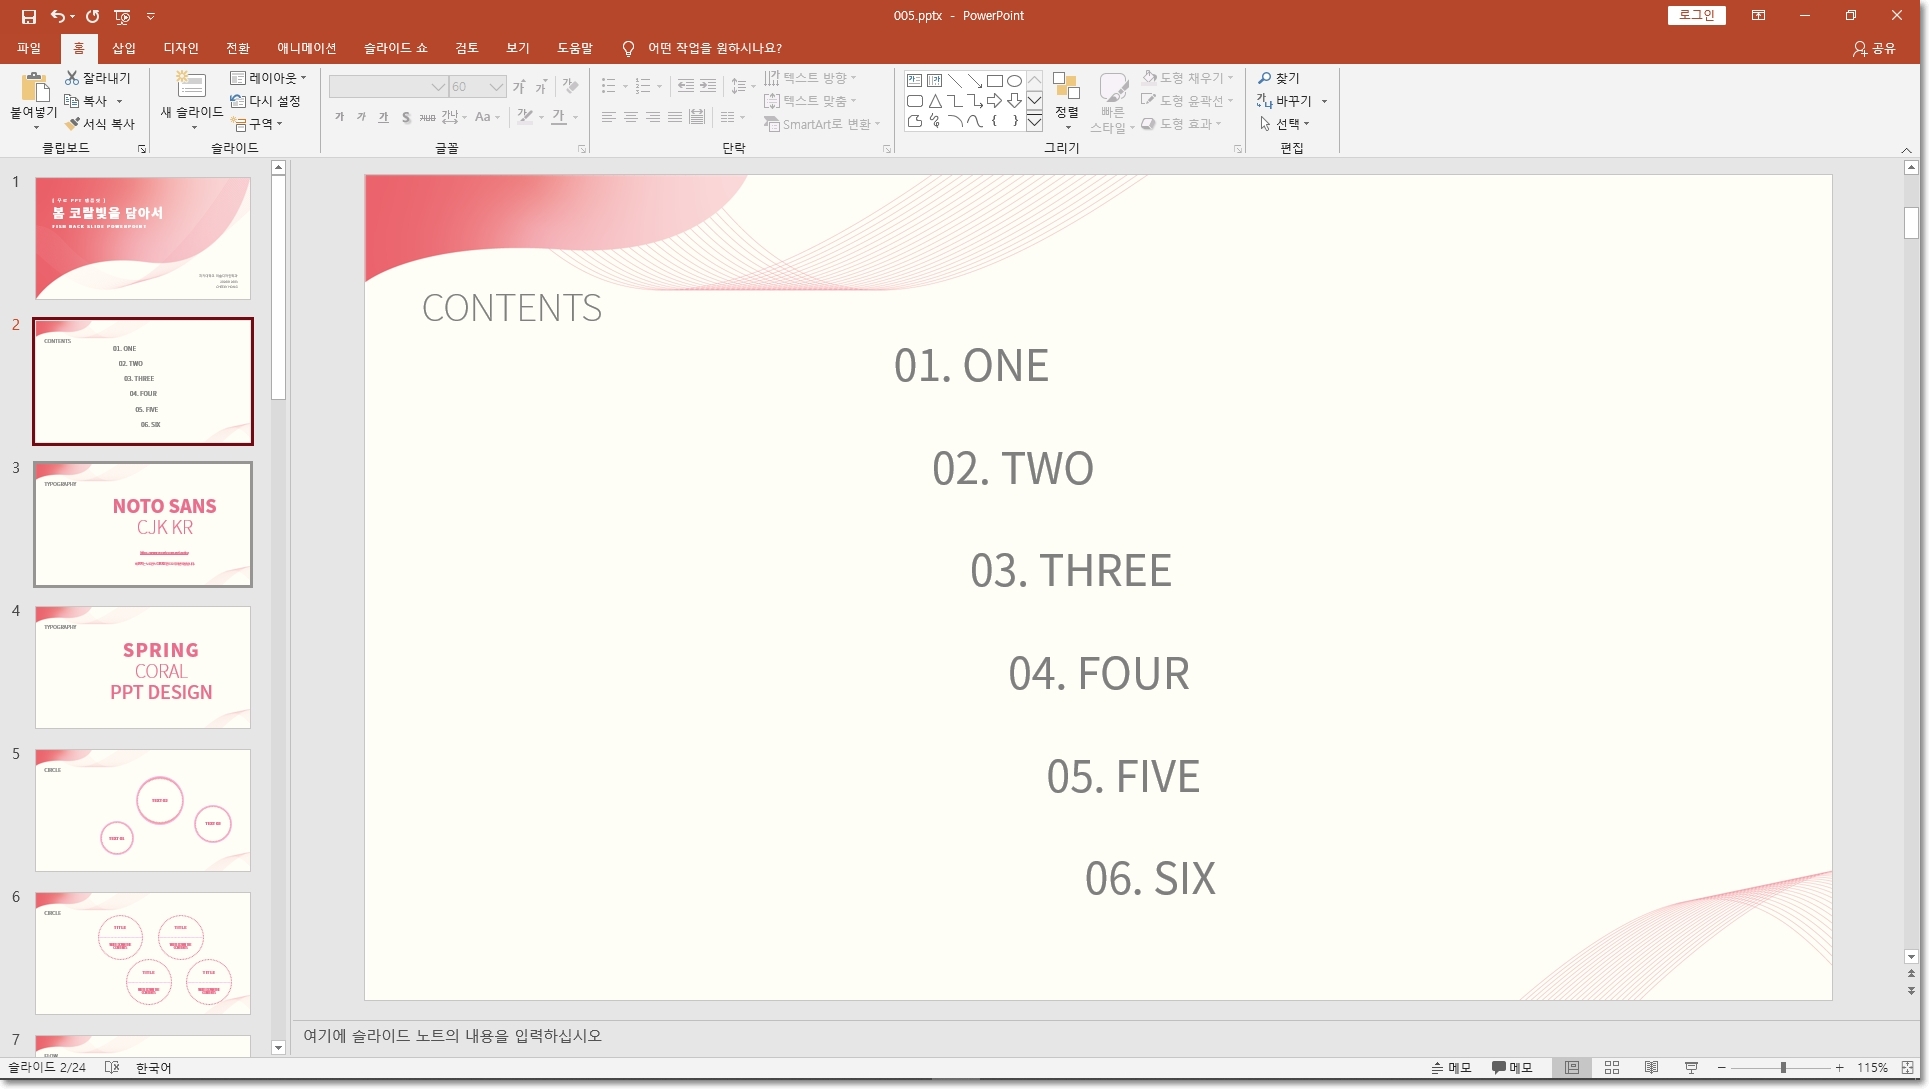
Task: Start slideshow from beginning via quick access icon
Action: tap(122, 16)
